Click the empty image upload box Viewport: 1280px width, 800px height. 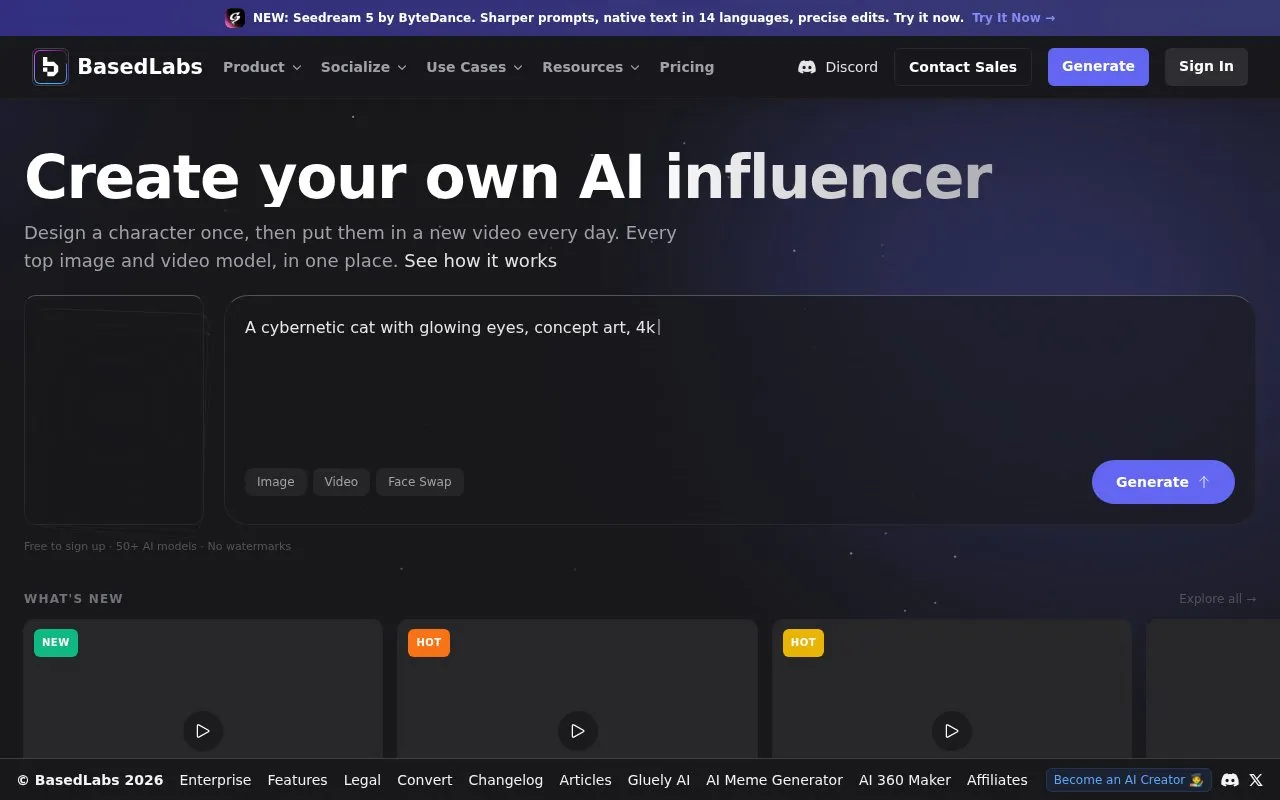(x=114, y=410)
